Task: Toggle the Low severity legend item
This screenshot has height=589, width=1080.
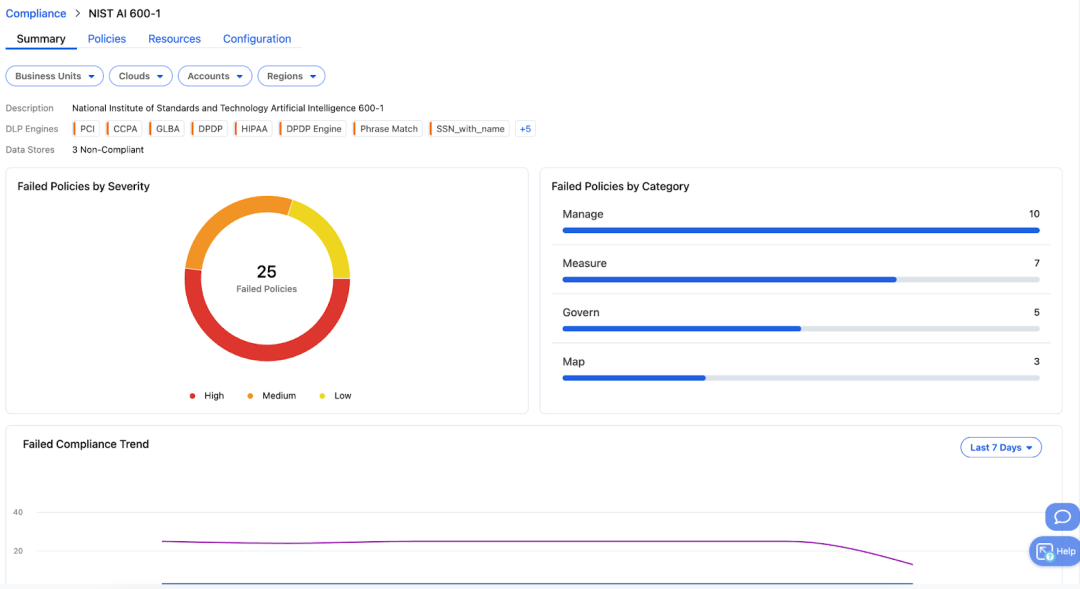Action: (335, 396)
